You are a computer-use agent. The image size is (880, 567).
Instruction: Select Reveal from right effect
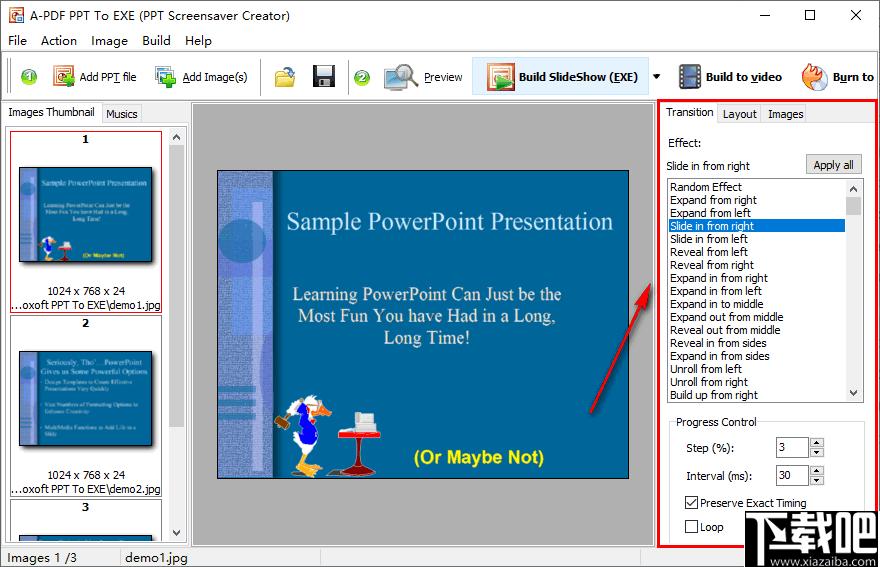click(757, 265)
